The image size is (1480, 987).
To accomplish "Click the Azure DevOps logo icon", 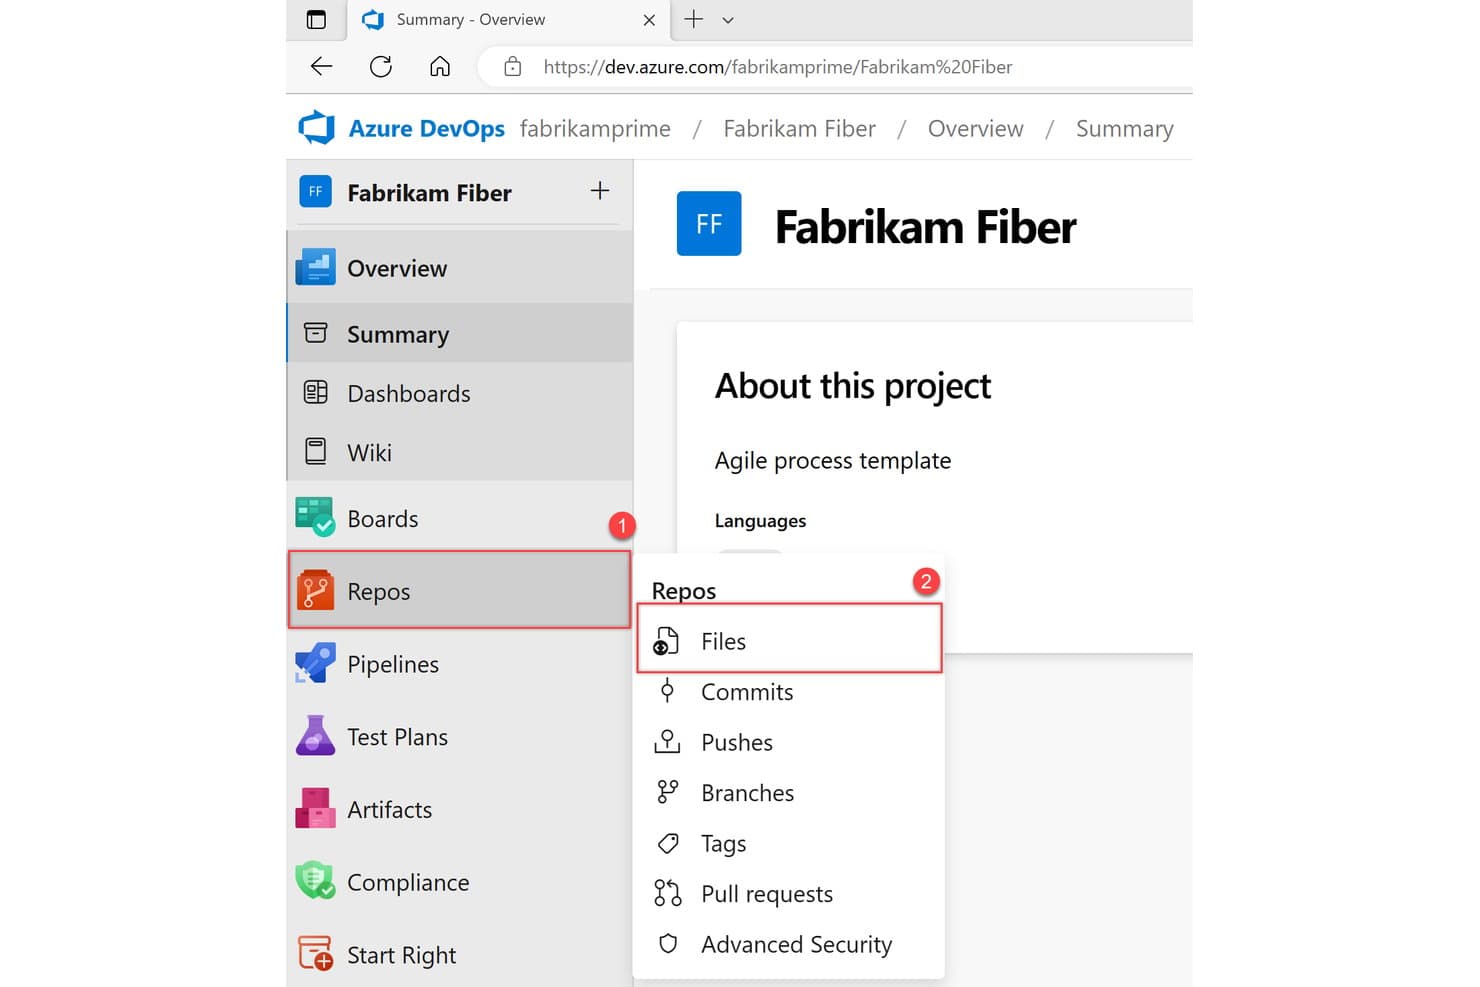I will click(316, 128).
